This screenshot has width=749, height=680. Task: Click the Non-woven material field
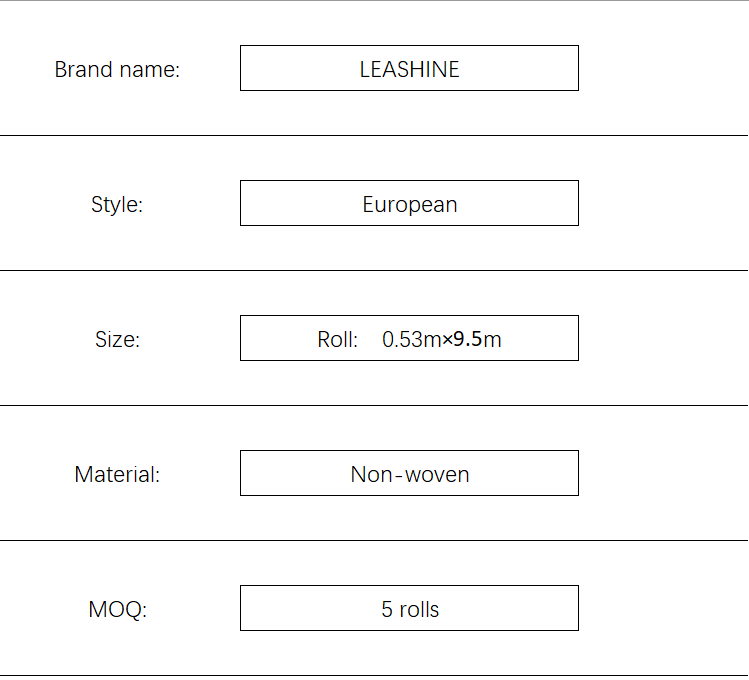409,473
